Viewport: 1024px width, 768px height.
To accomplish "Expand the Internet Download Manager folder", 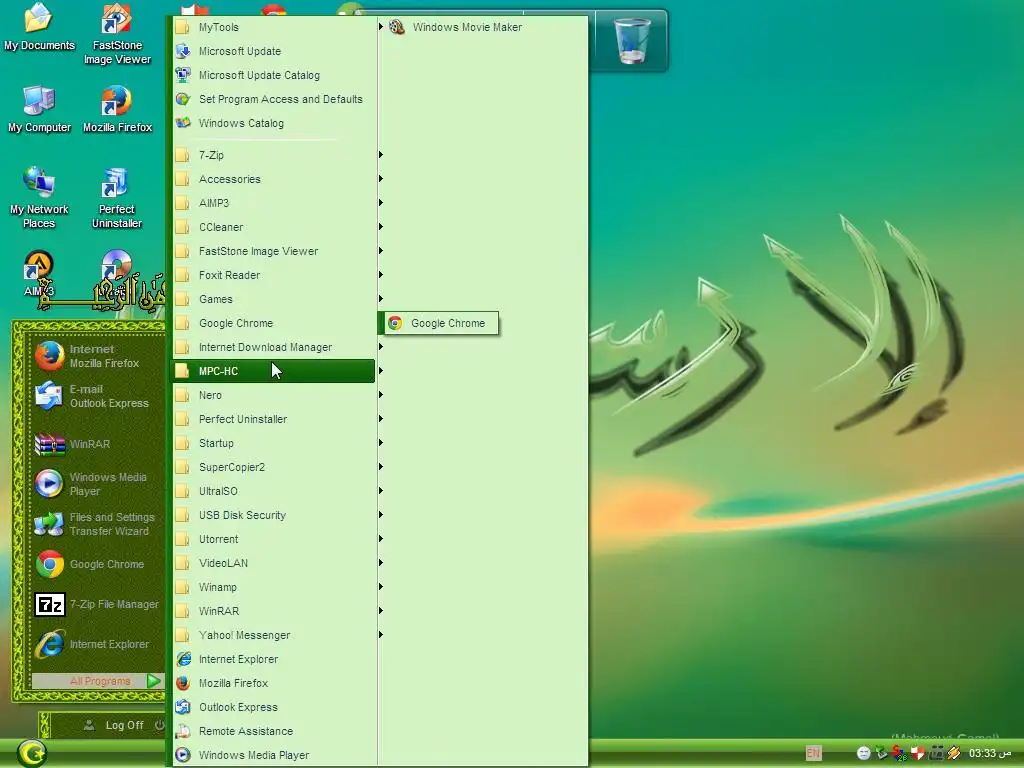I will point(274,347).
